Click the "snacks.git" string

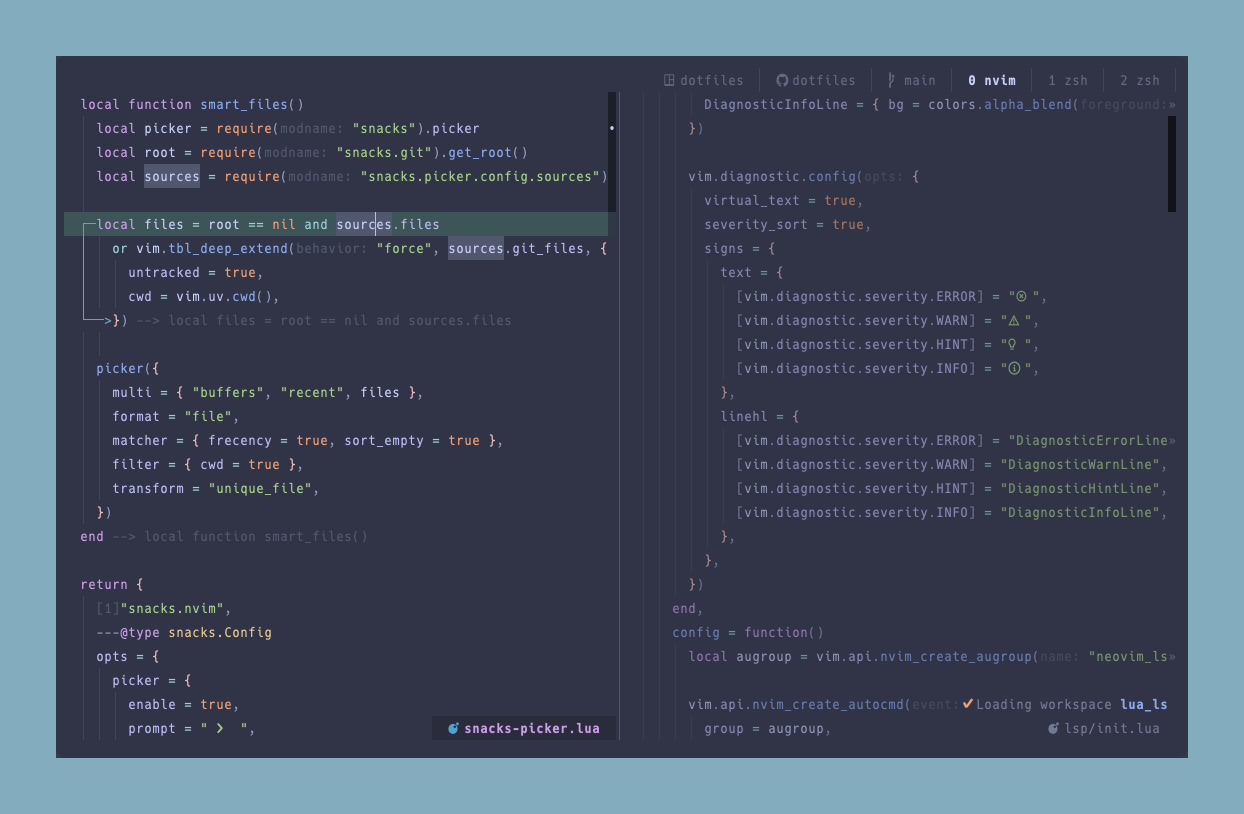(x=388, y=152)
